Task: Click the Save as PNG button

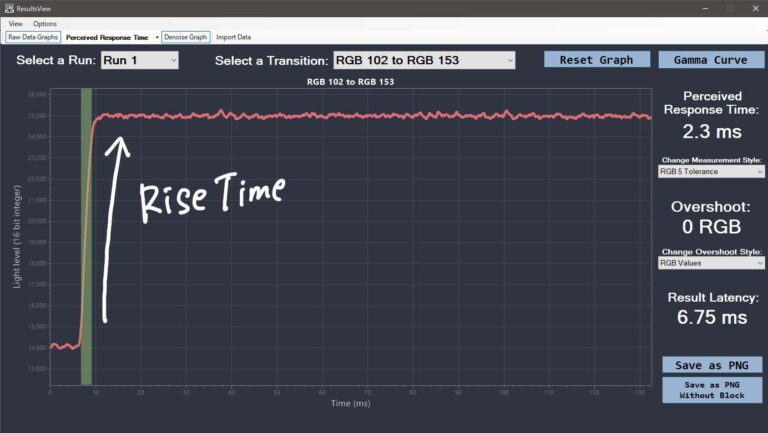Action: [x=711, y=364]
